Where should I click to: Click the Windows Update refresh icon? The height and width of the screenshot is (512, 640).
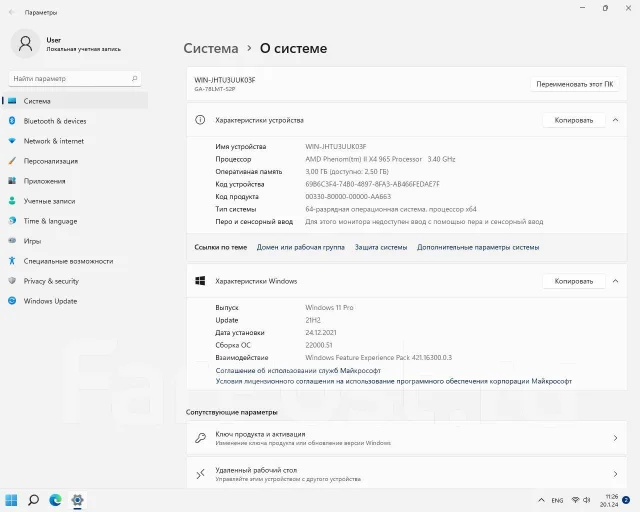12,301
